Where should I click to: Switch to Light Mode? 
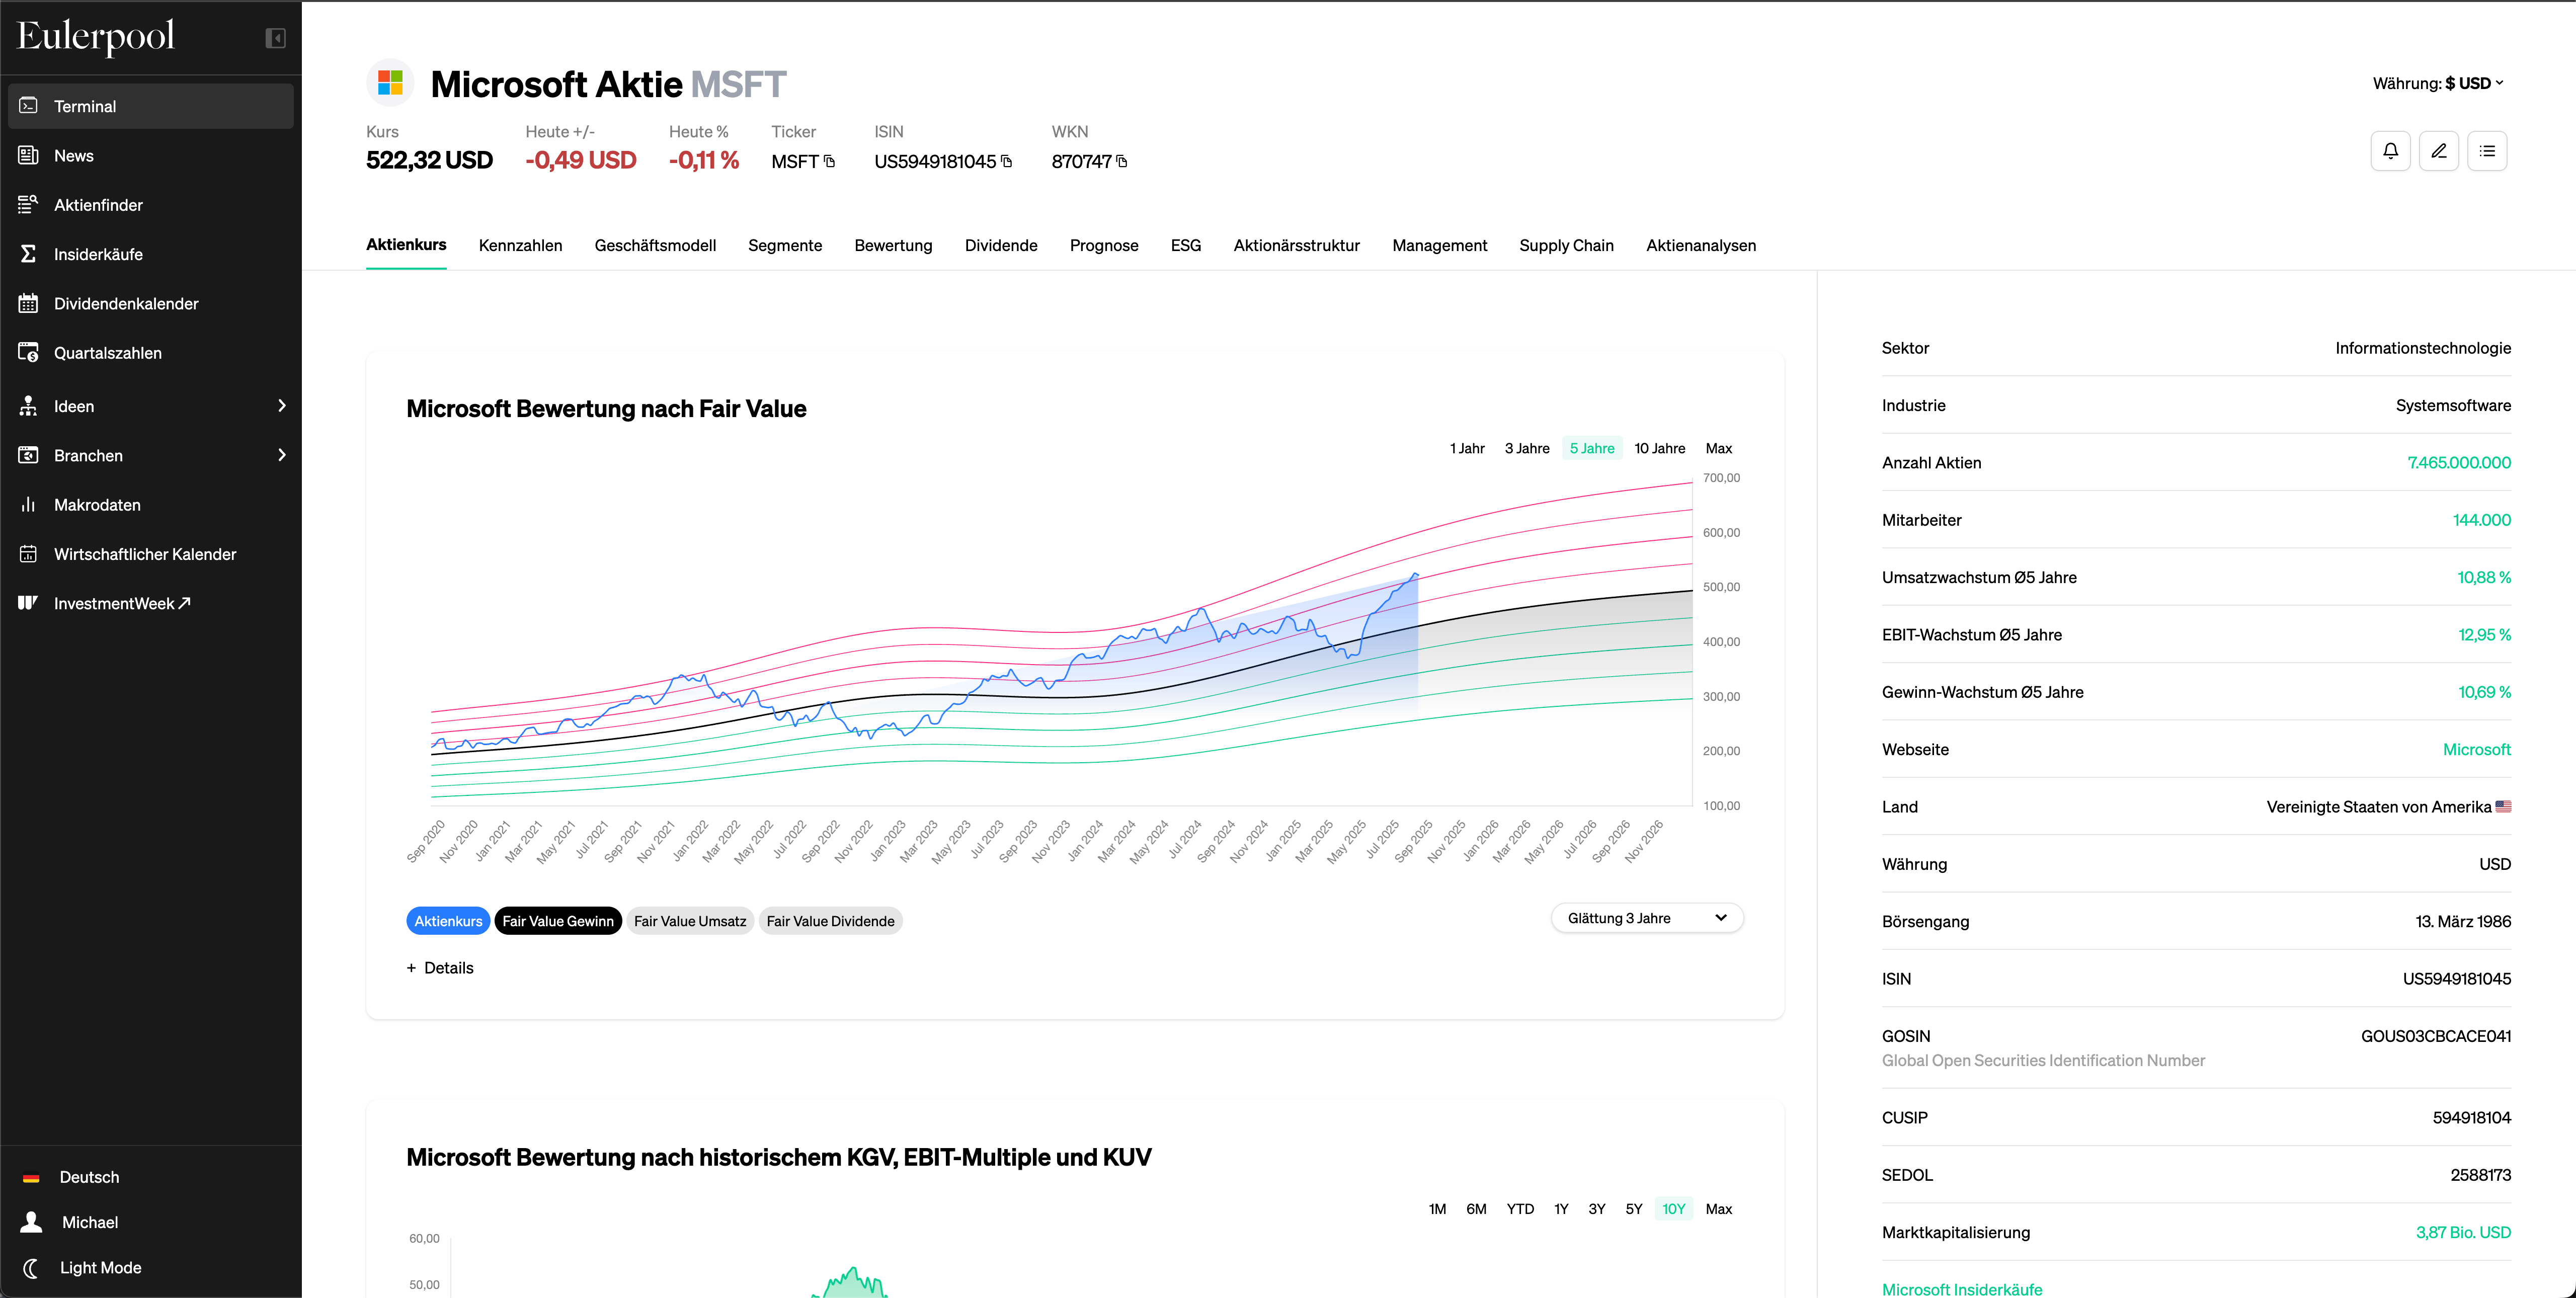tap(100, 1267)
